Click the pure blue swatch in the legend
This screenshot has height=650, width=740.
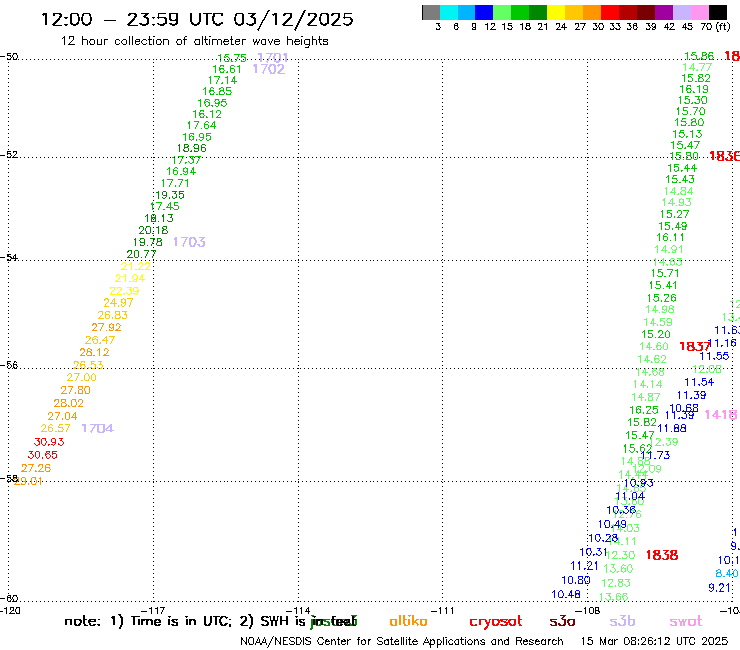tap(484, 12)
